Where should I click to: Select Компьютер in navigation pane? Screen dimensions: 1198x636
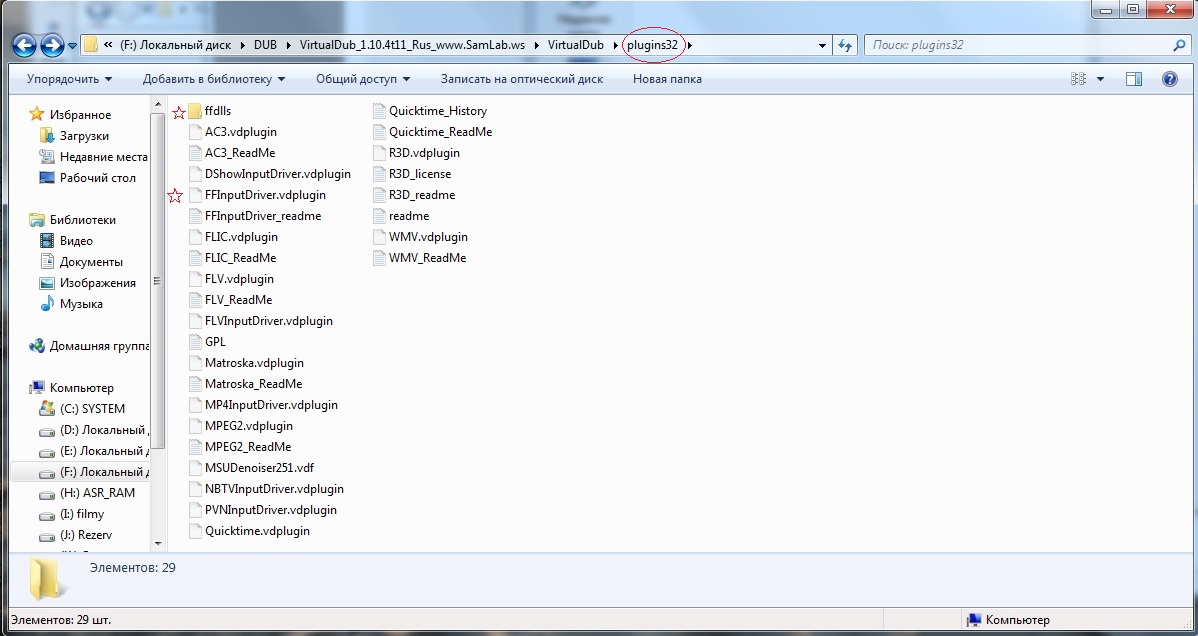pyautogui.click(x=81, y=388)
